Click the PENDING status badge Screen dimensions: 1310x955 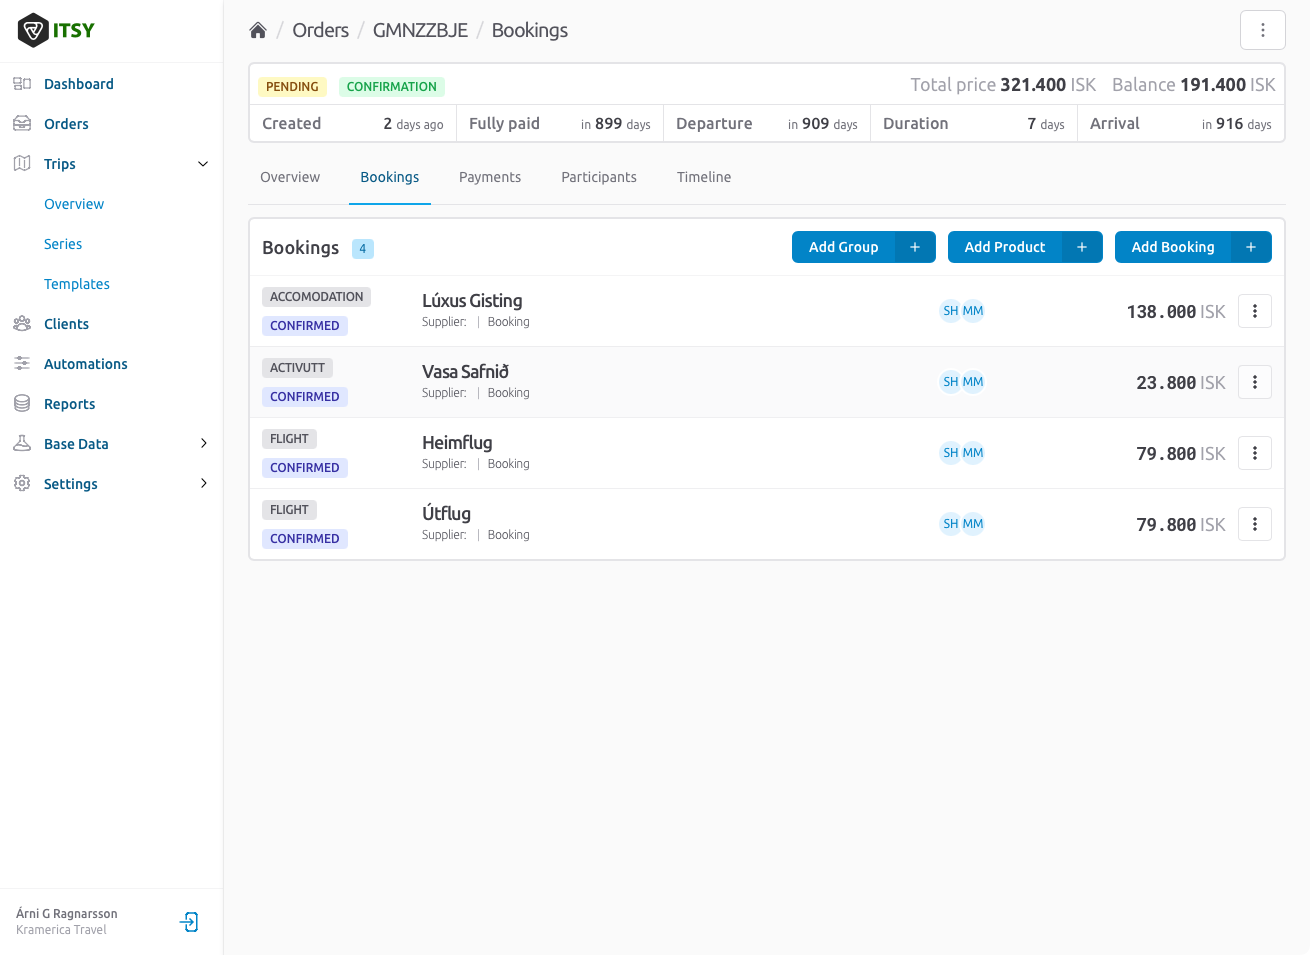click(292, 87)
